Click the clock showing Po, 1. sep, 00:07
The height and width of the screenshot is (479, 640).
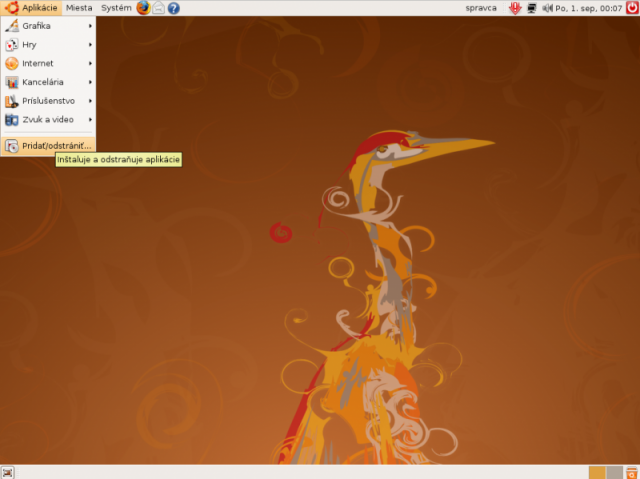589,8
